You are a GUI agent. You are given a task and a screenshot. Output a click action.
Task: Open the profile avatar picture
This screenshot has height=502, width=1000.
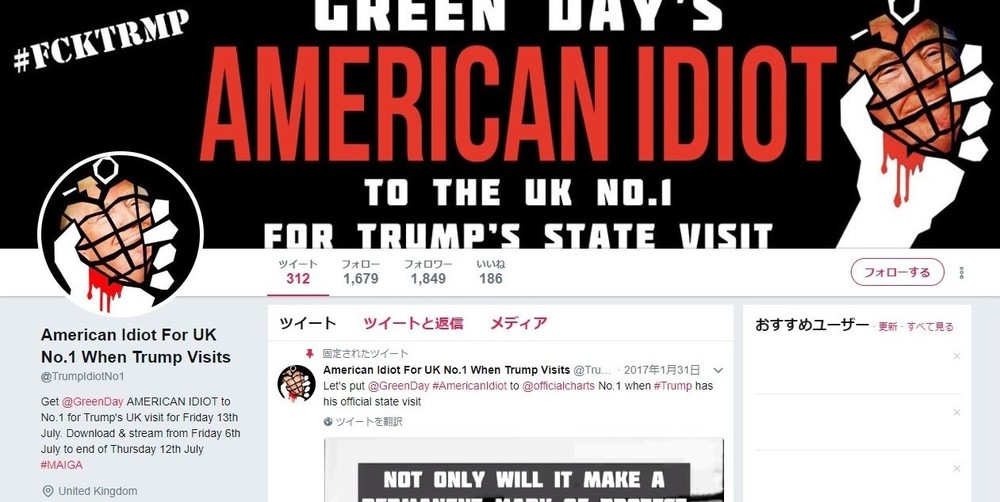pyautogui.click(x=121, y=234)
